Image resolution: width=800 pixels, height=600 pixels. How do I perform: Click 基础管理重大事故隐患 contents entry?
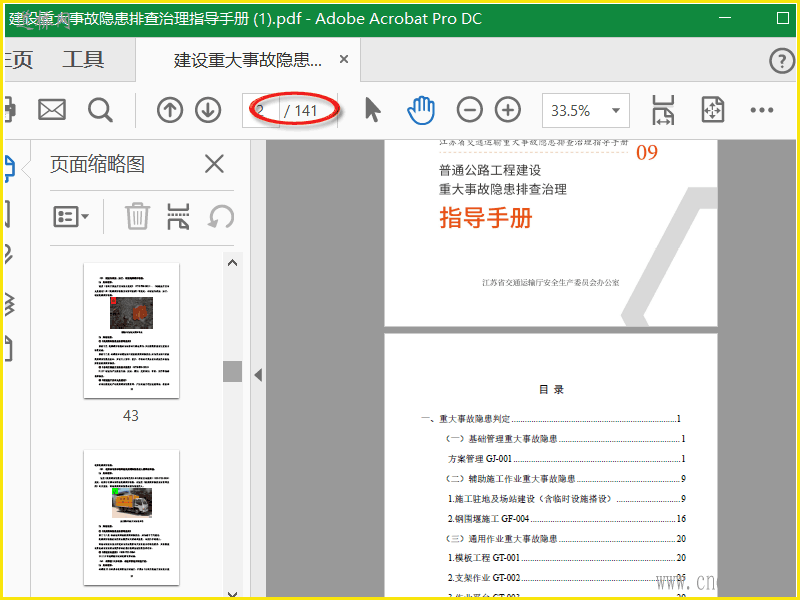(x=565, y=439)
